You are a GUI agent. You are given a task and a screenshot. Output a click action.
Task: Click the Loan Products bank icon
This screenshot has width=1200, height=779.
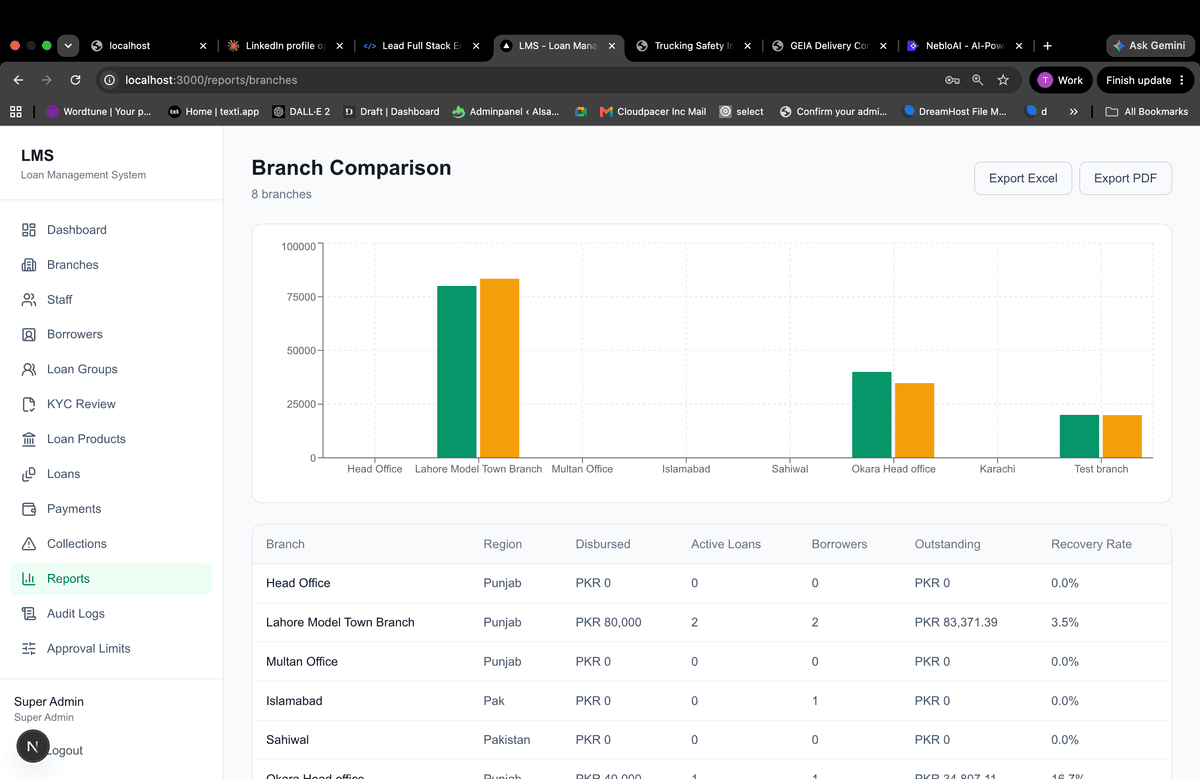click(x=29, y=439)
